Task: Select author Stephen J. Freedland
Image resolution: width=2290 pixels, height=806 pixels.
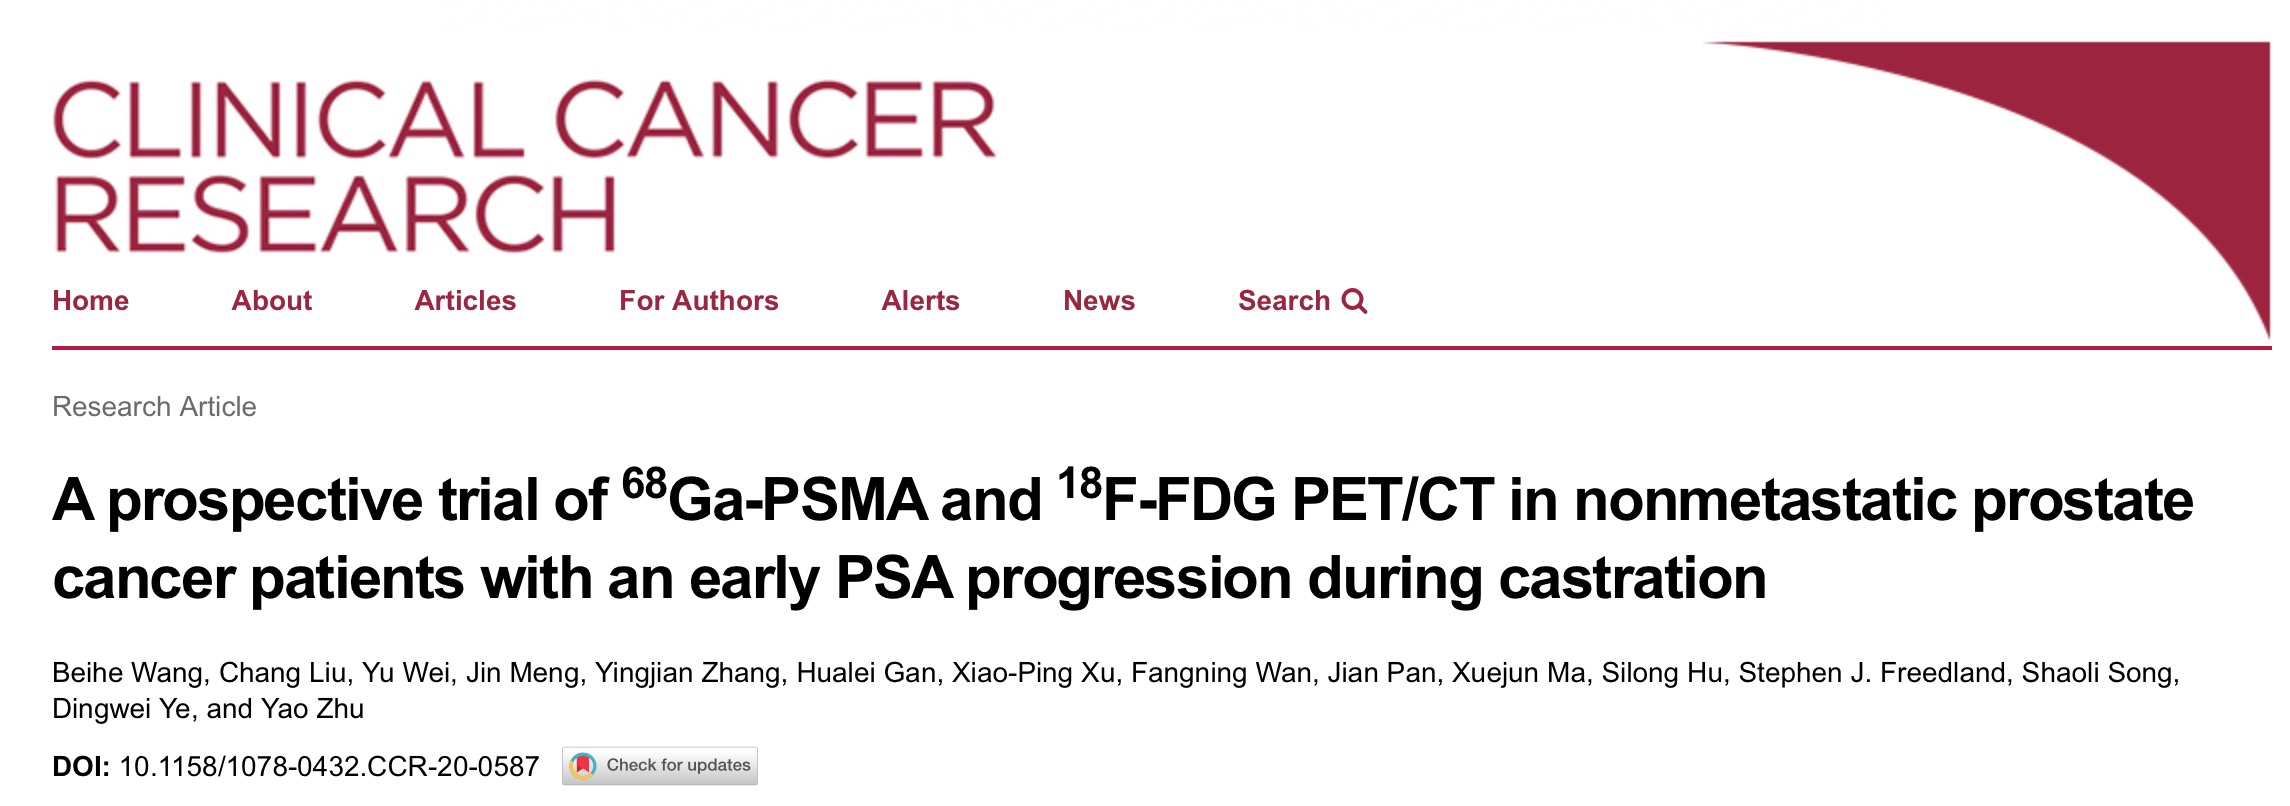Action: (x=1872, y=673)
